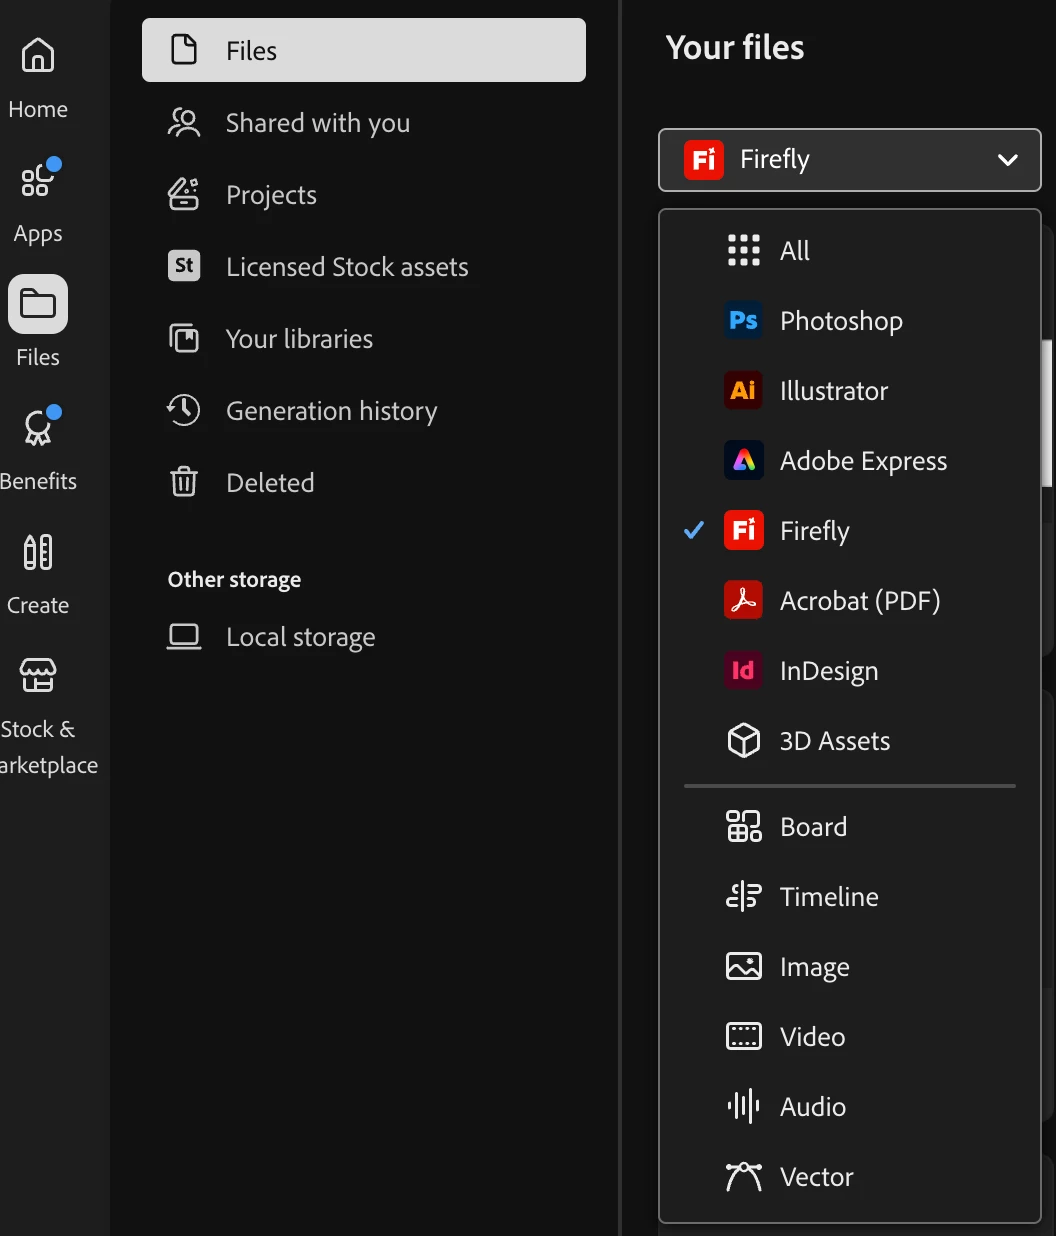This screenshot has width=1056, height=1236.
Task: Collapse the Firefly filter dropdown
Action: point(850,160)
